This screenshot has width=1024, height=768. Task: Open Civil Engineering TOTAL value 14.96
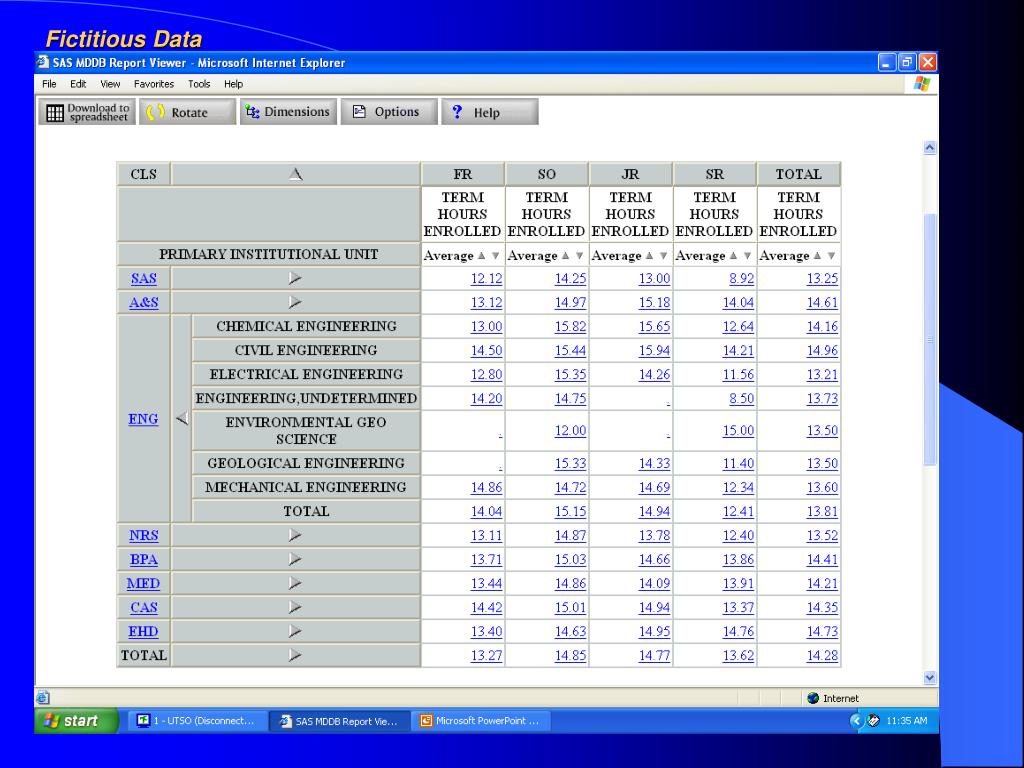[x=822, y=351]
